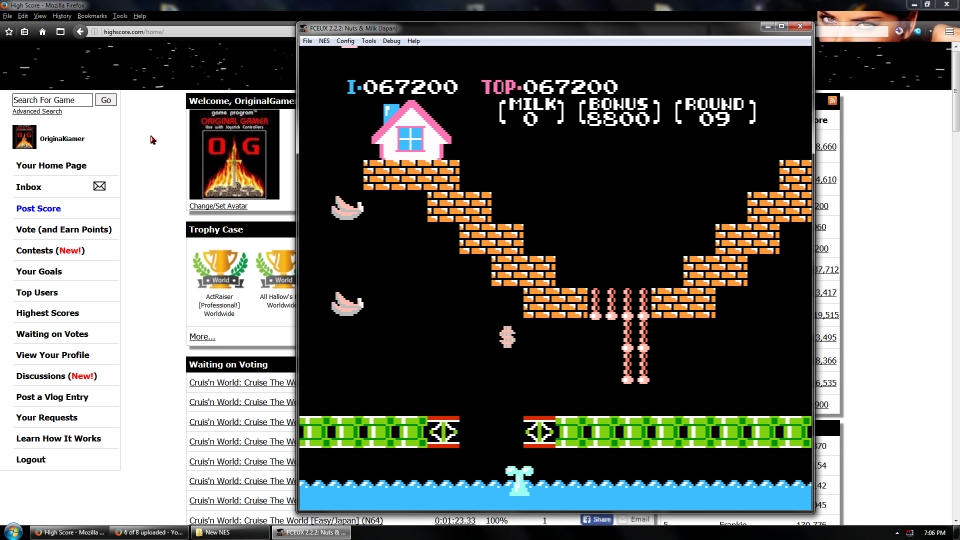960x540 pixels.
Task: Click the orange RSS feed icon
Action: [832, 101]
